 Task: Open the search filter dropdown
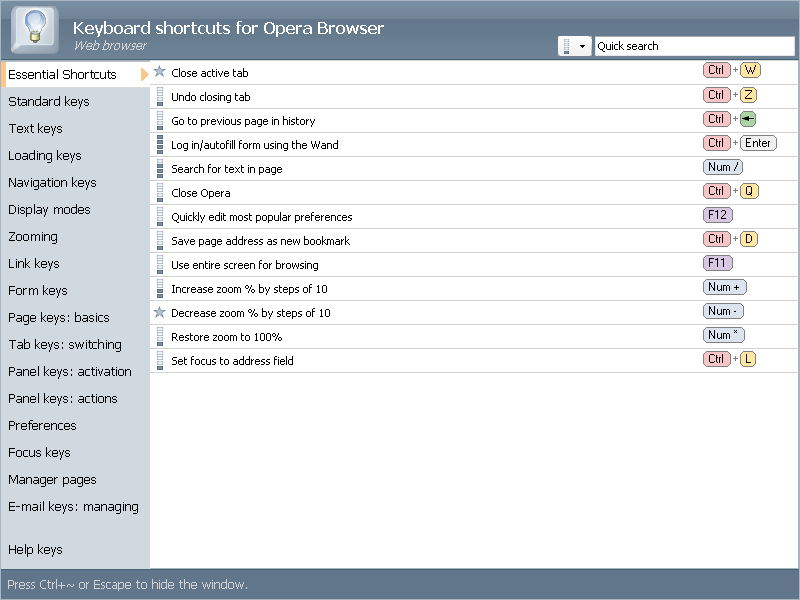pyautogui.click(x=574, y=46)
